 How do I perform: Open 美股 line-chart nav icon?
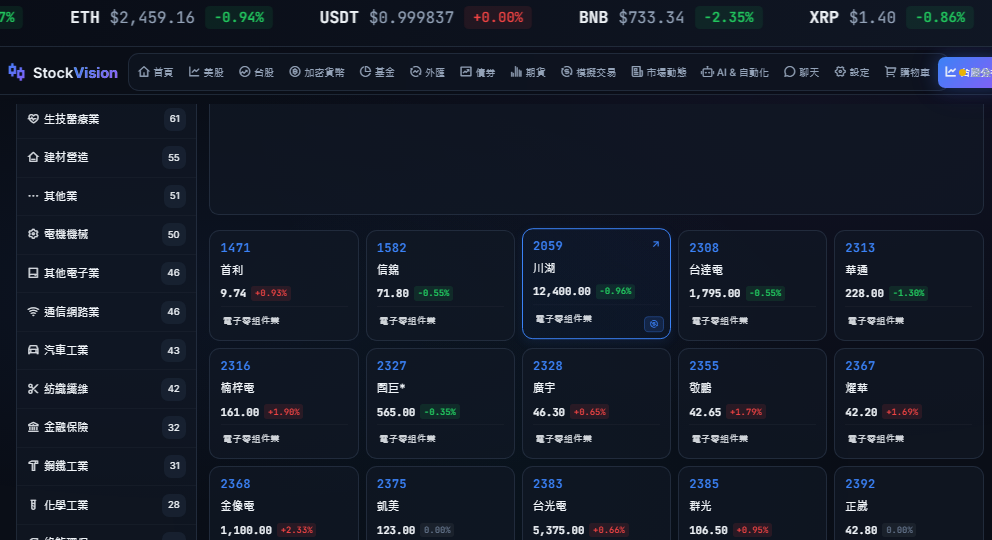tap(194, 72)
